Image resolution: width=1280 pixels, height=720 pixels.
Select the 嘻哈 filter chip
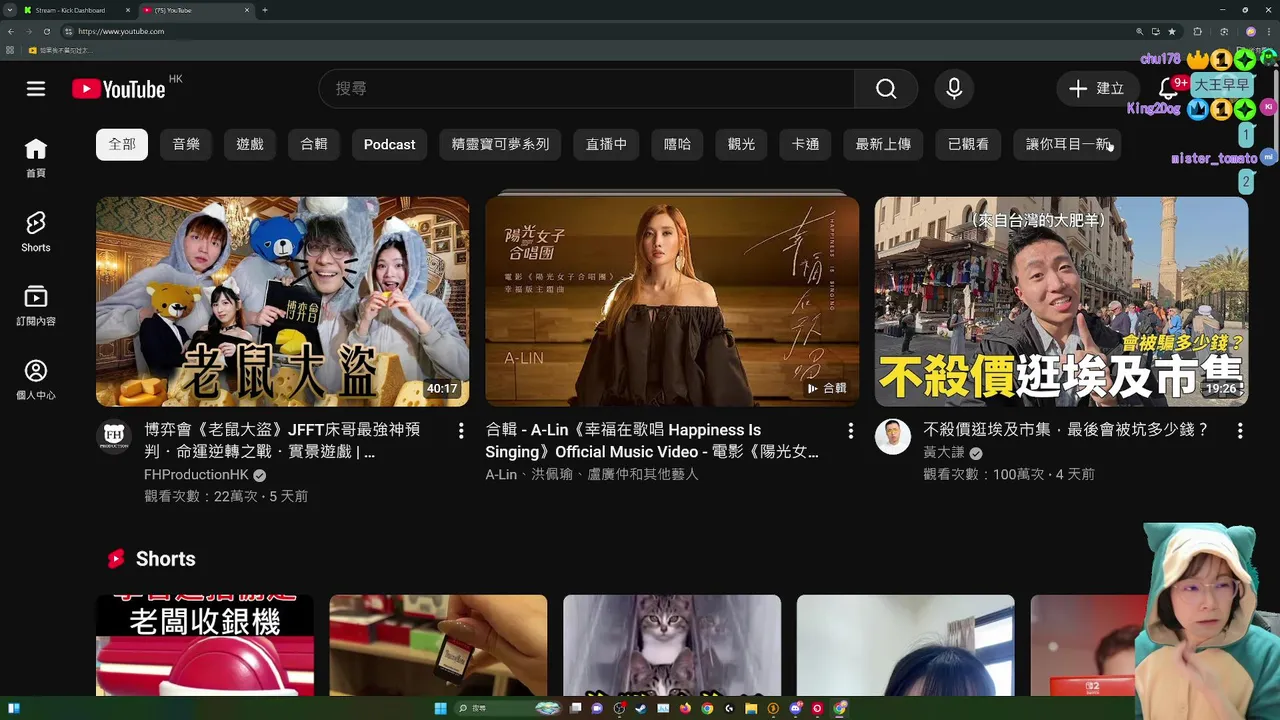[677, 144]
